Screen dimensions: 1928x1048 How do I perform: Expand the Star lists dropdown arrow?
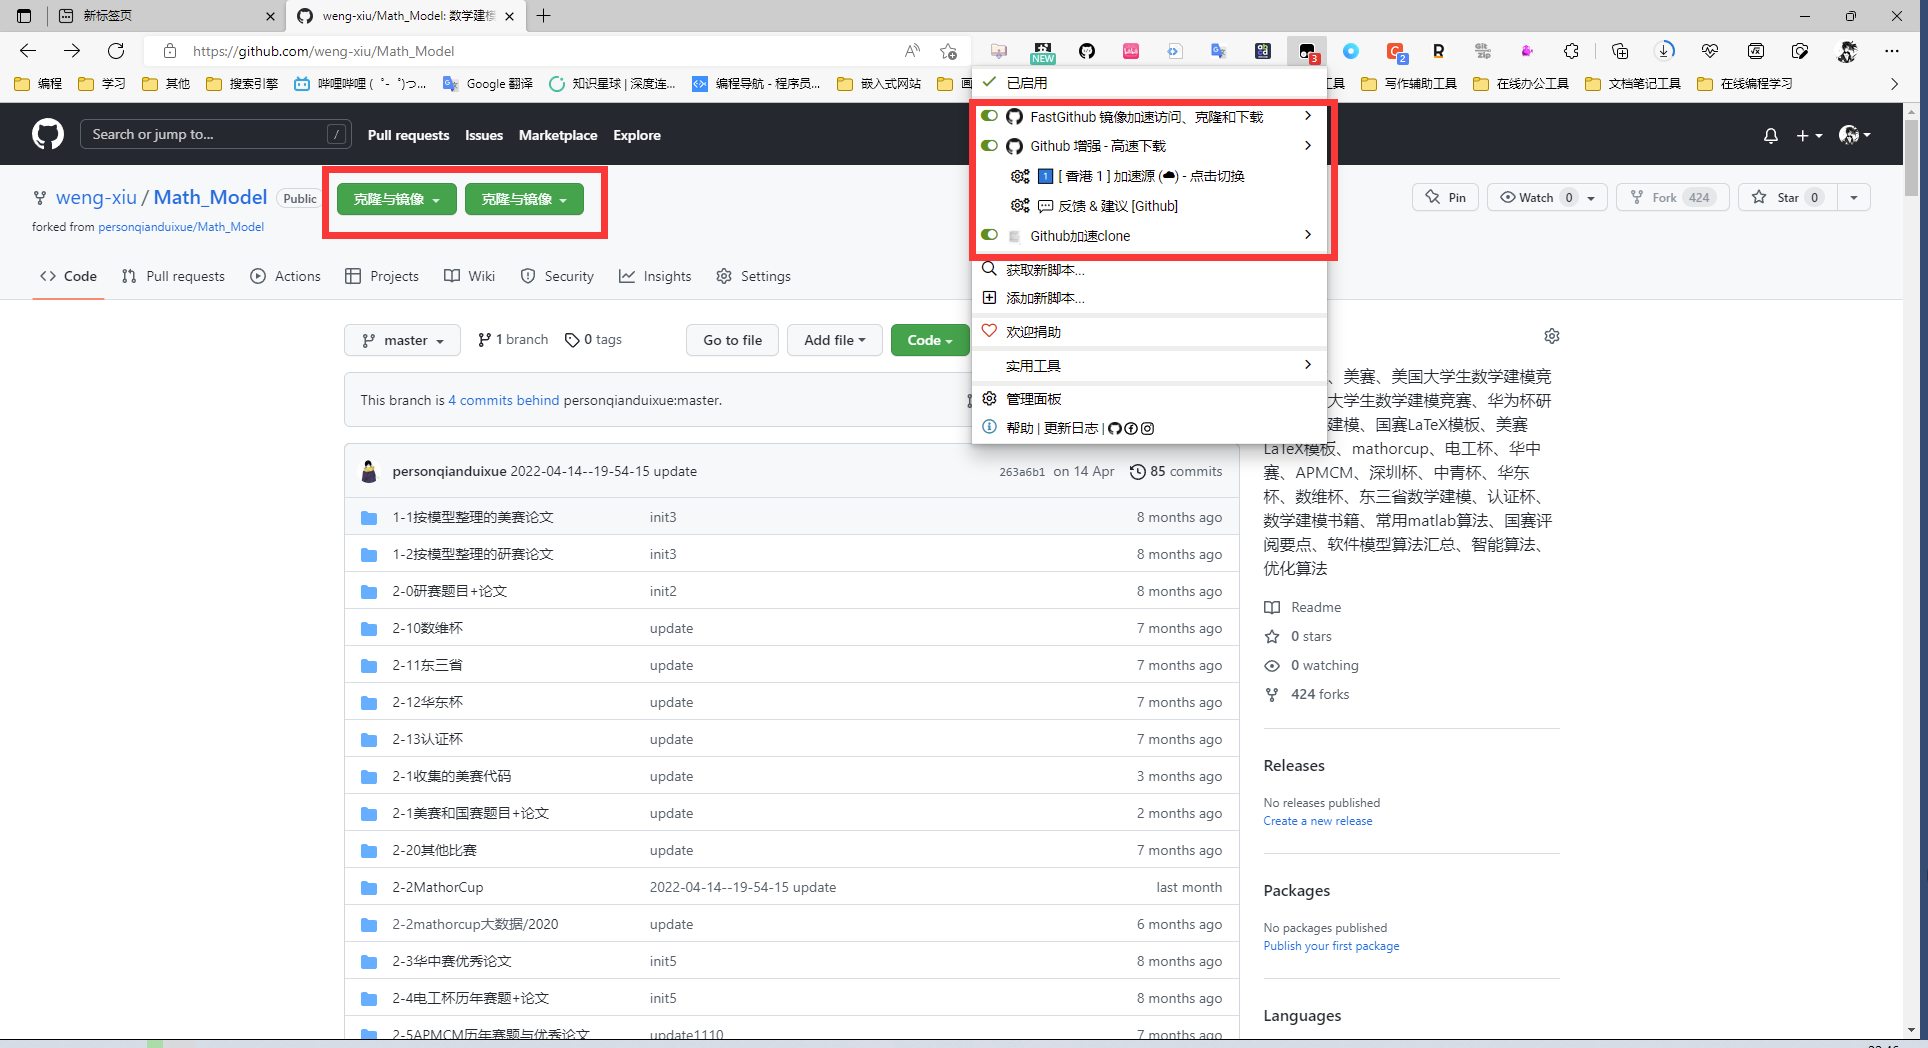[x=1853, y=197]
